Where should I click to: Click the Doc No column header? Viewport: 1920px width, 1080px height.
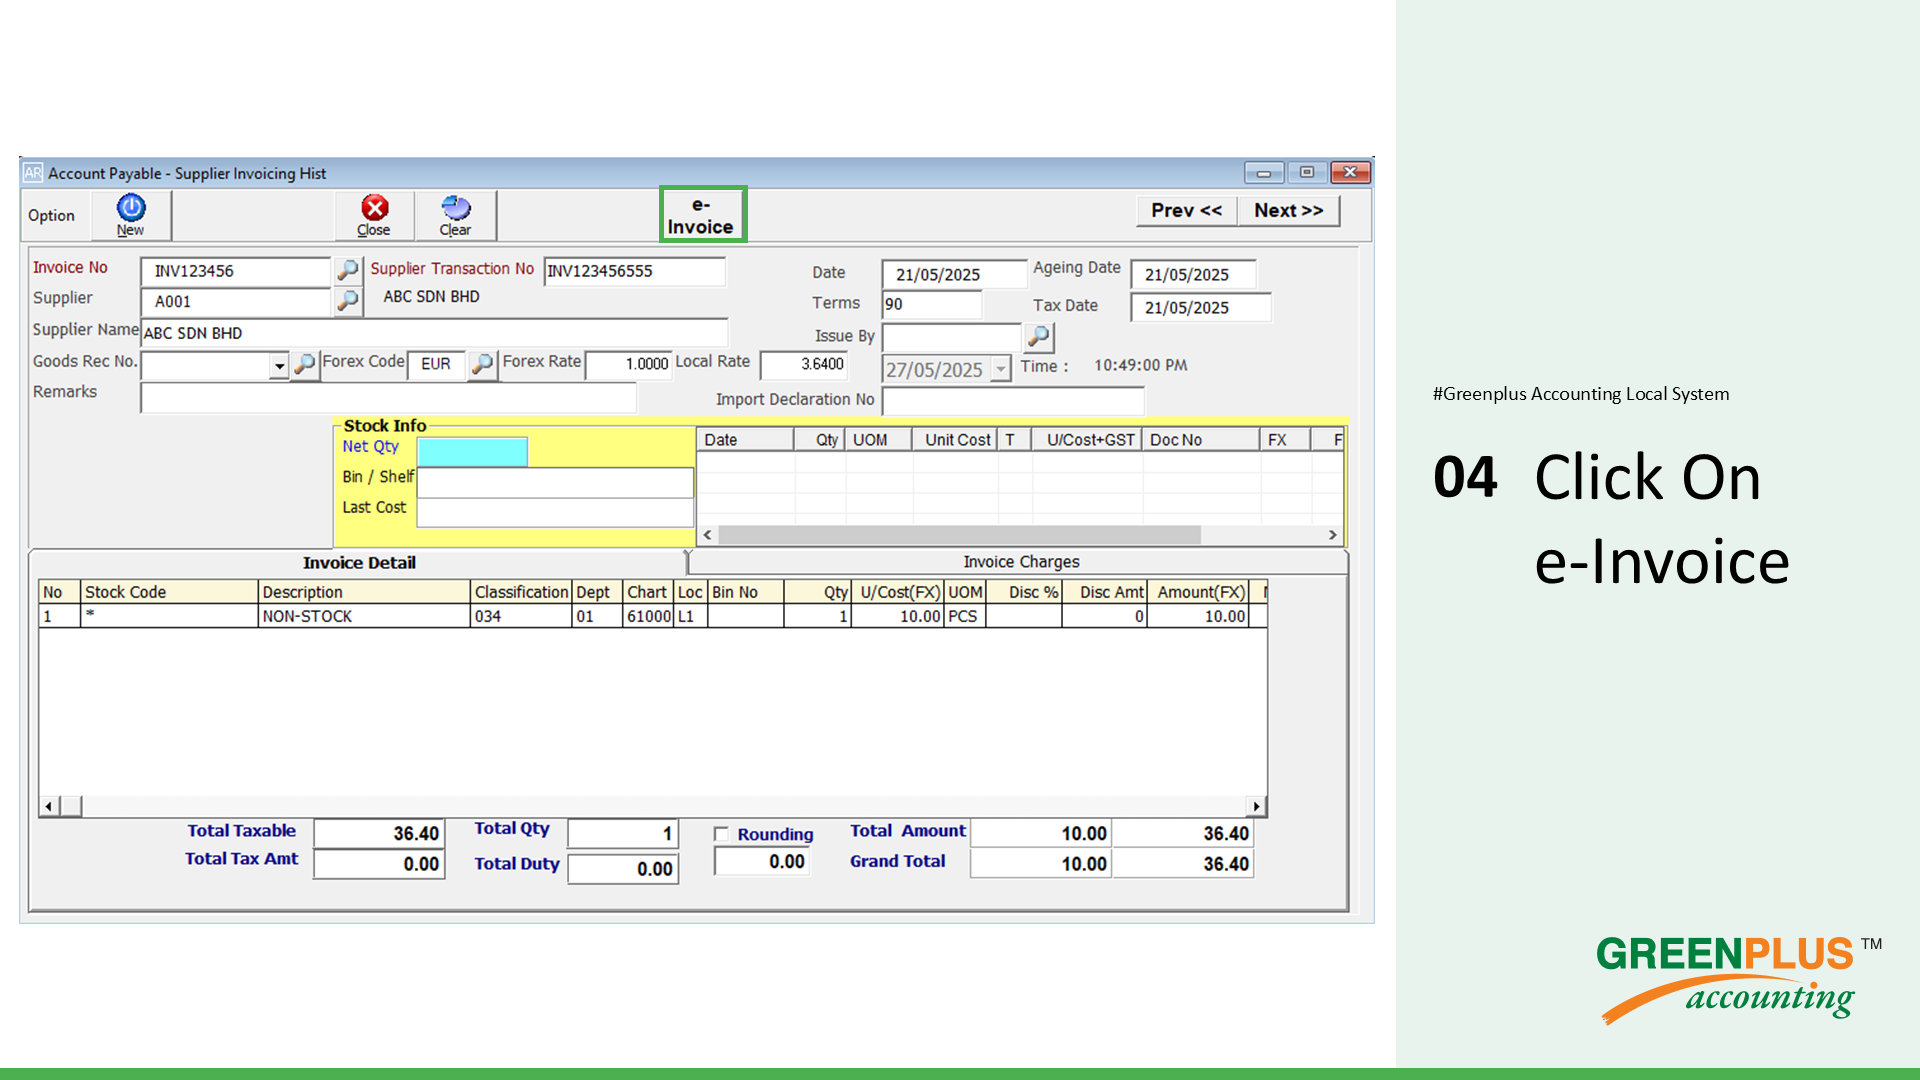pyautogui.click(x=1200, y=440)
